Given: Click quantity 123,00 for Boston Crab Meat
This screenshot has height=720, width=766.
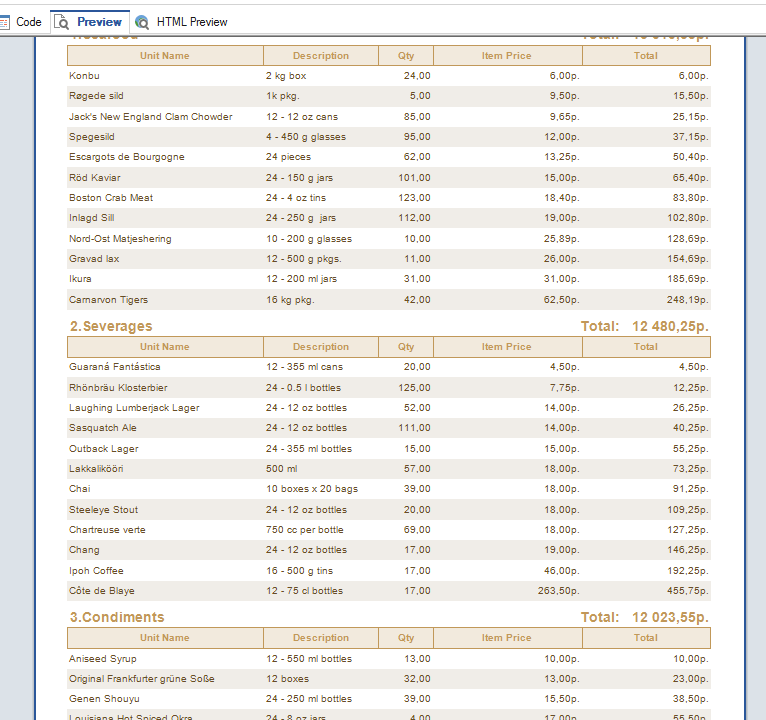Looking at the screenshot, I should coord(414,198).
